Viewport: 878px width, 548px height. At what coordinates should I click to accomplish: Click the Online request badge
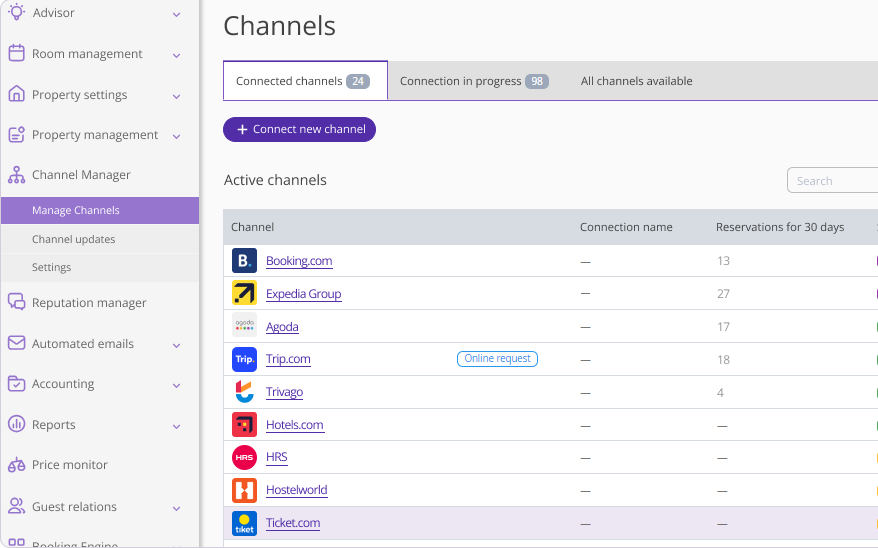click(x=497, y=359)
